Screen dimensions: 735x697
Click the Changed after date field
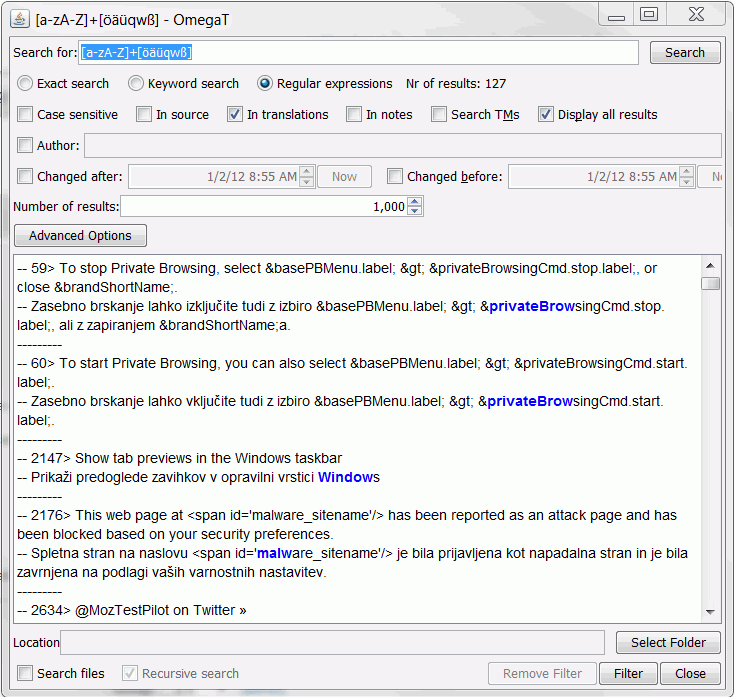click(x=214, y=177)
